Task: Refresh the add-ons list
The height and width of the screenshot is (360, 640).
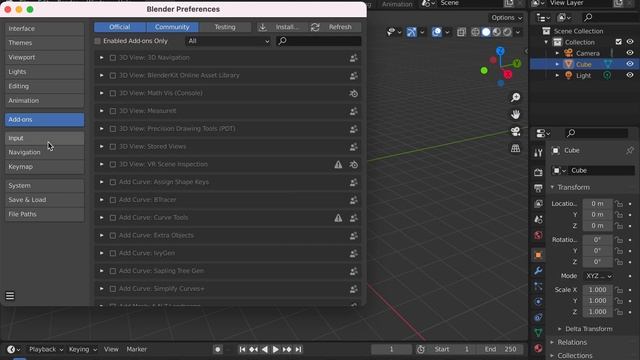Action: [x=335, y=27]
